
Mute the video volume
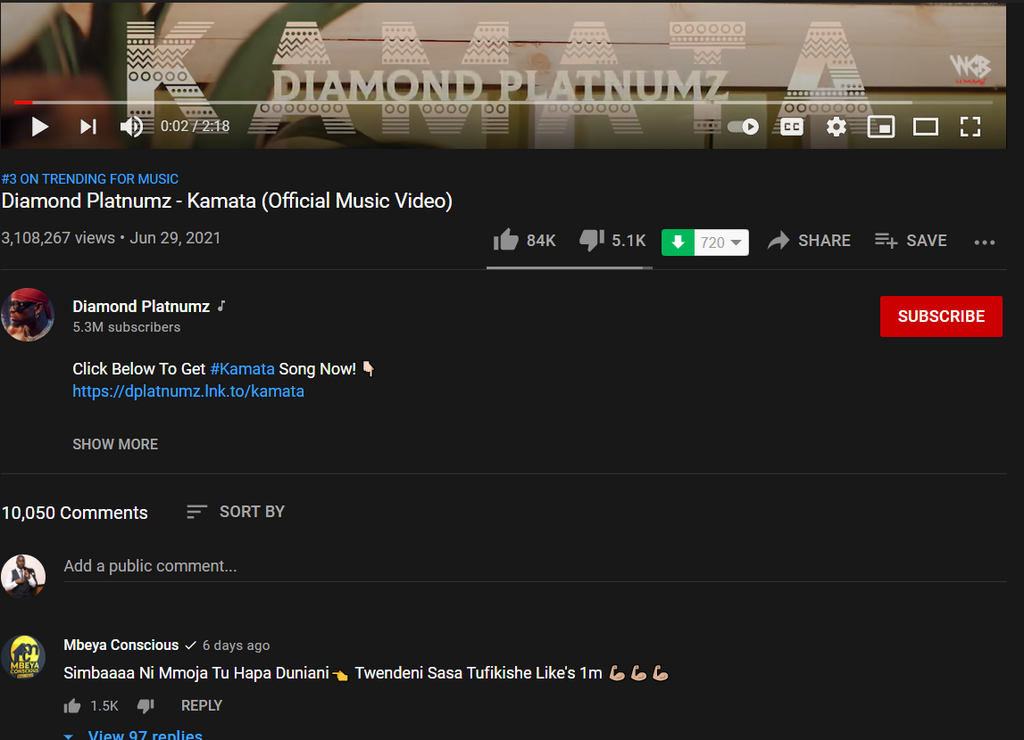(x=131, y=127)
